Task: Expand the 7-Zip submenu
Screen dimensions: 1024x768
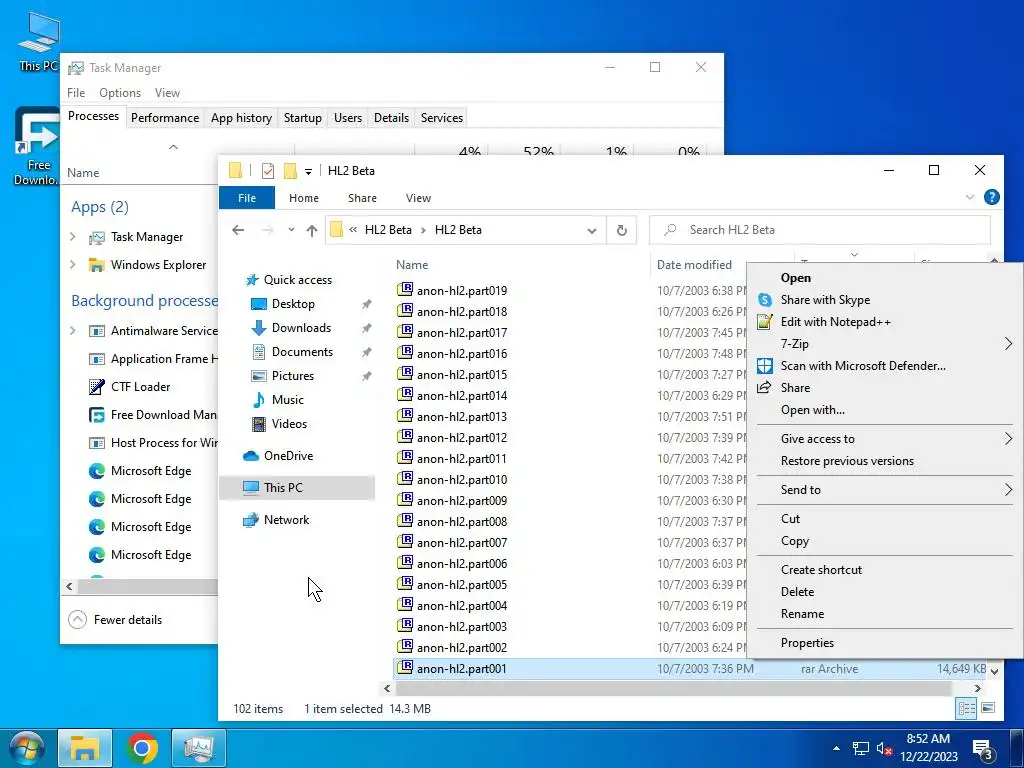Action: [885, 344]
